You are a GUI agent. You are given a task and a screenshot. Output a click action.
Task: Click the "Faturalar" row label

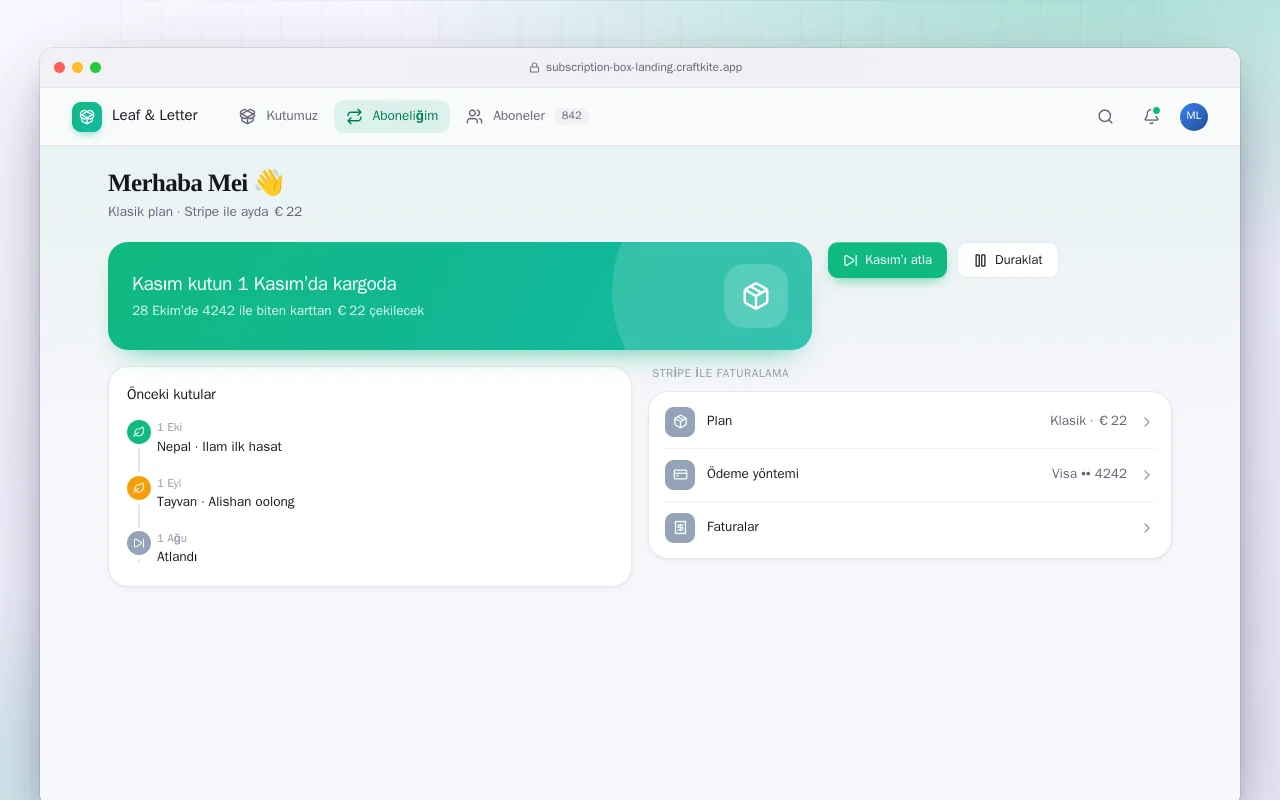pyautogui.click(x=733, y=527)
